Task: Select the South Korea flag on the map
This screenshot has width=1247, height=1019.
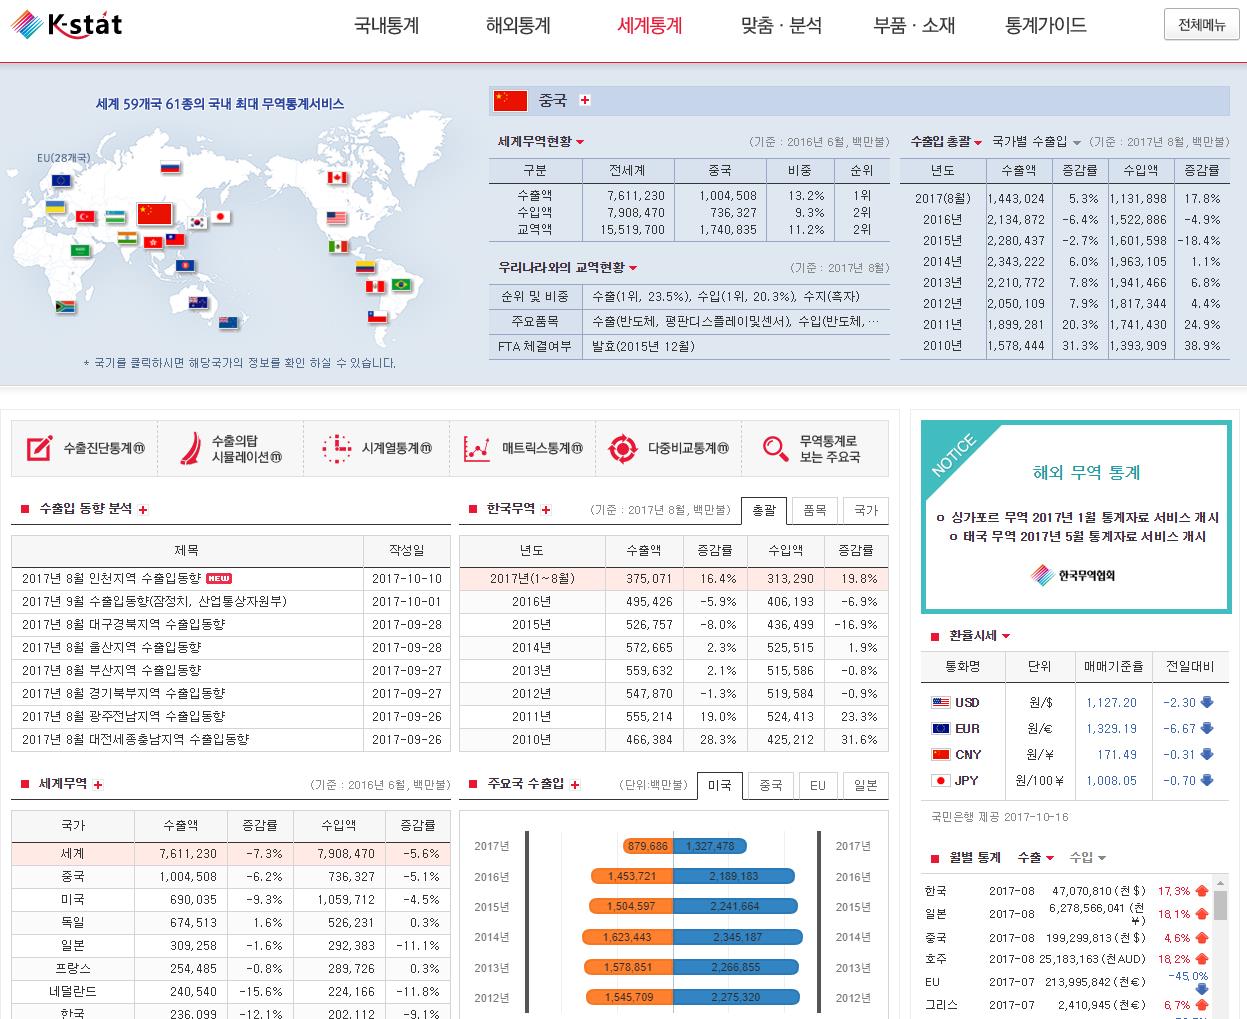Action: point(199,222)
